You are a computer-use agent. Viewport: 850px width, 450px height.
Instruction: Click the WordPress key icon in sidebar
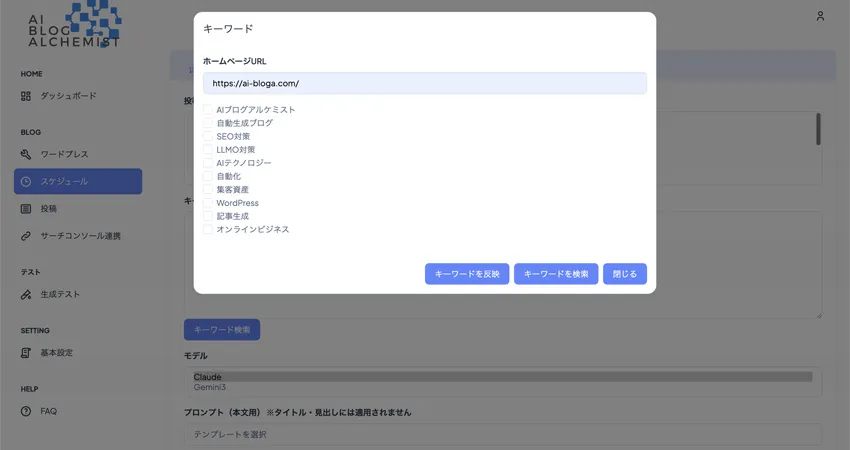(26, 154)
